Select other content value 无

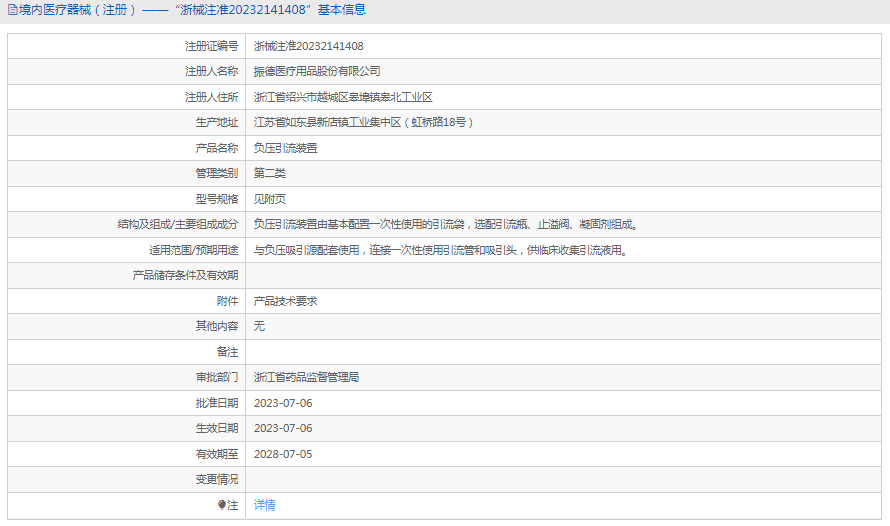pyautogui.click(x=259, y=326)
